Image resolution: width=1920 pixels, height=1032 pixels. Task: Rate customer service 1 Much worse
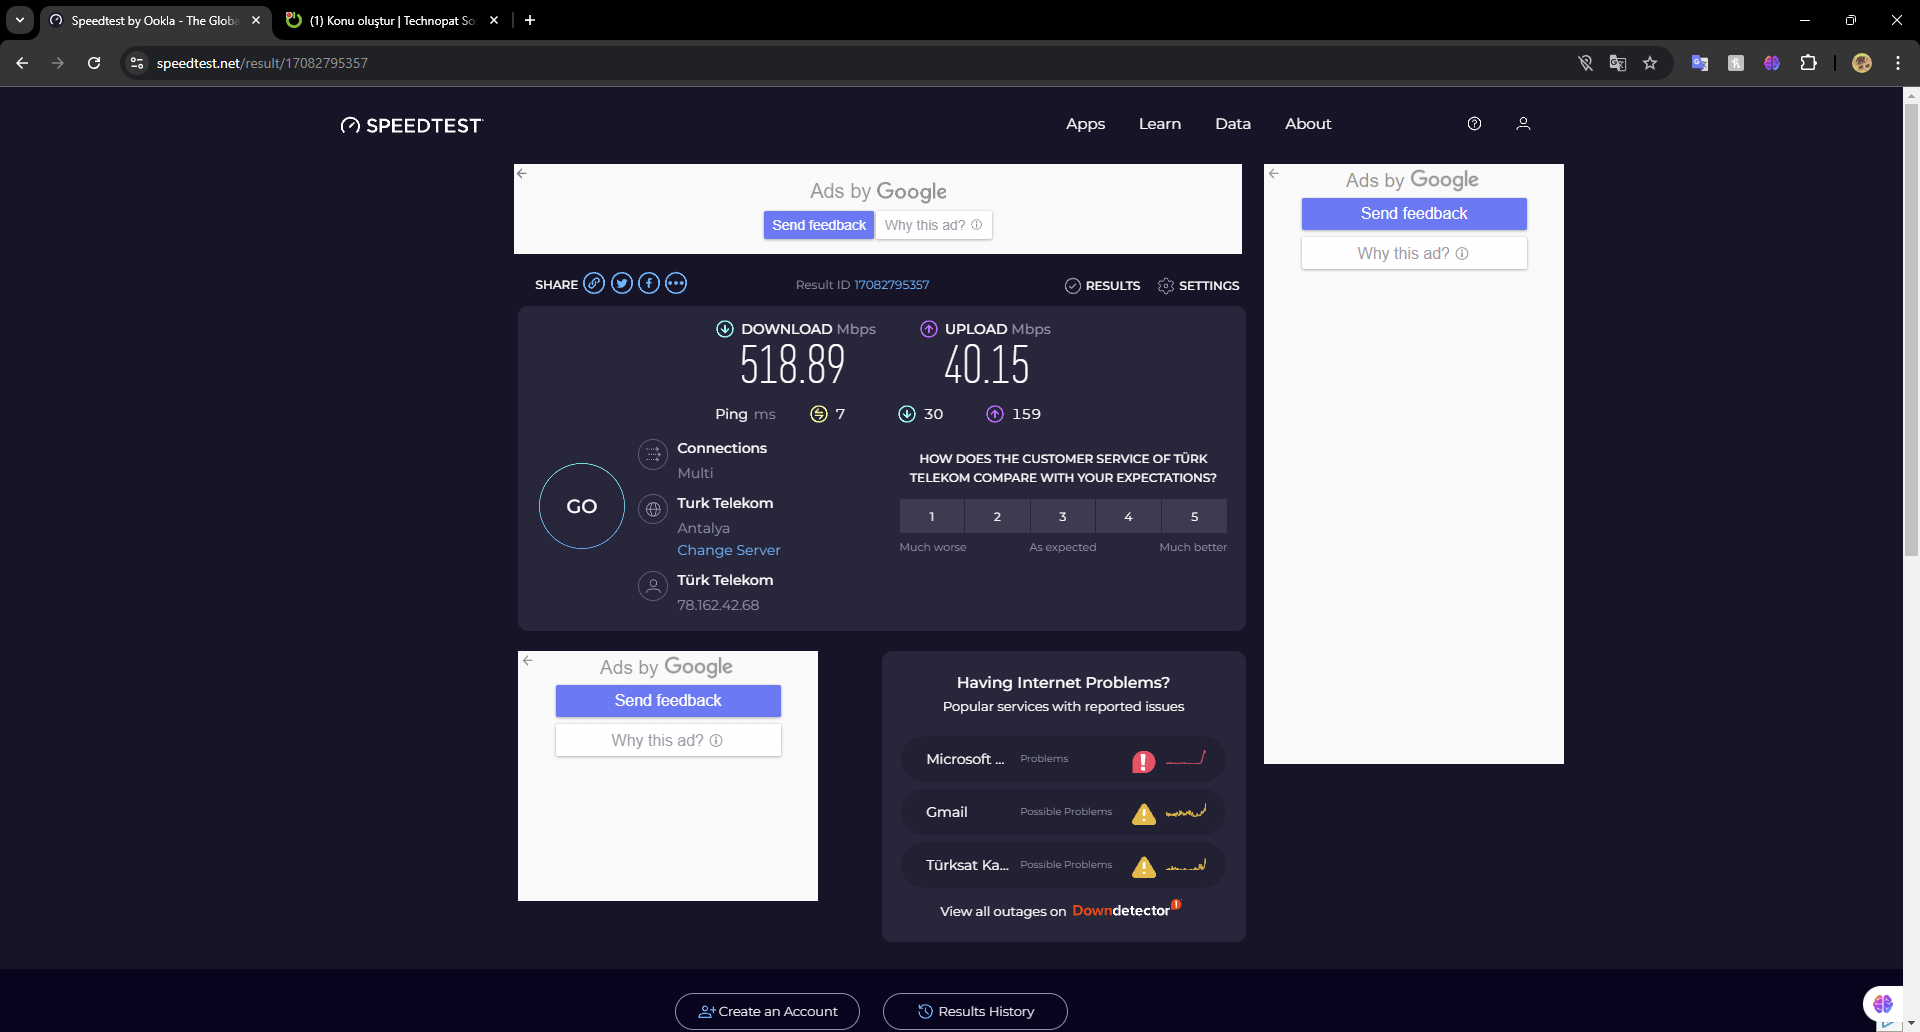[x=932, y=517]
